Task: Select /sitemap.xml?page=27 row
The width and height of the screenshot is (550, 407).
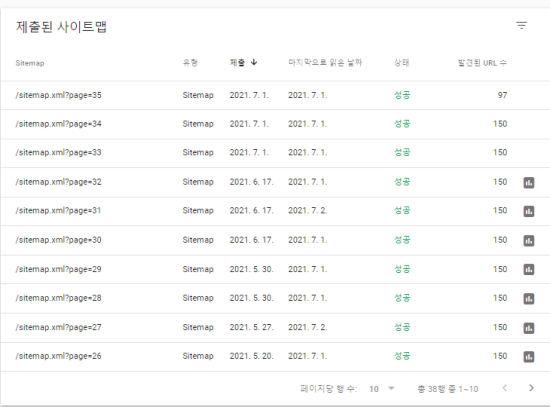Action: click(x=275, y=327)
